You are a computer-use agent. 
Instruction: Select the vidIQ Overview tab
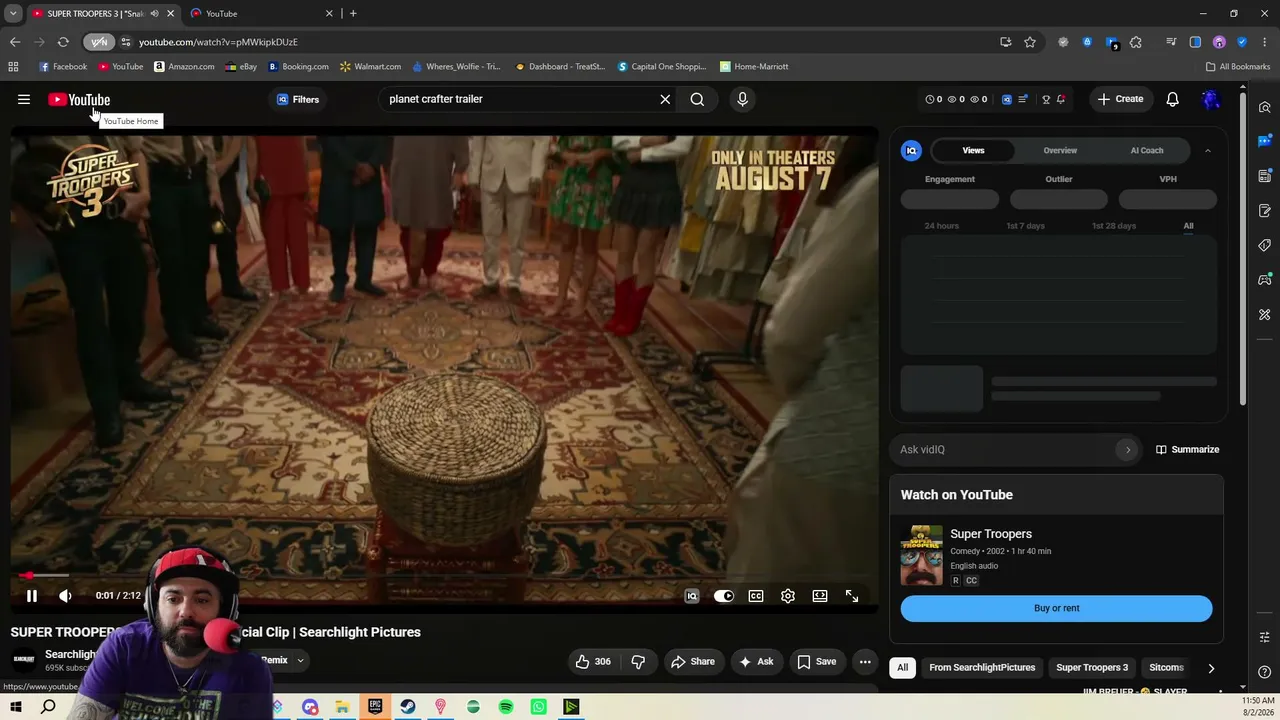pos(1060,150)
